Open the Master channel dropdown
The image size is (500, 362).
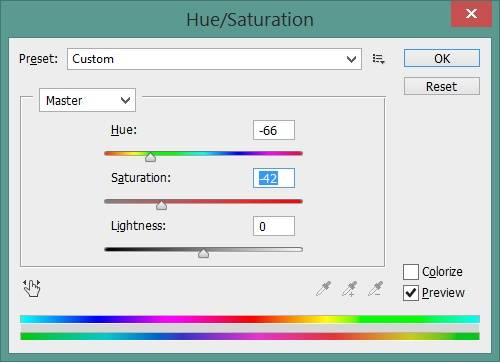[x=87, y=100]
